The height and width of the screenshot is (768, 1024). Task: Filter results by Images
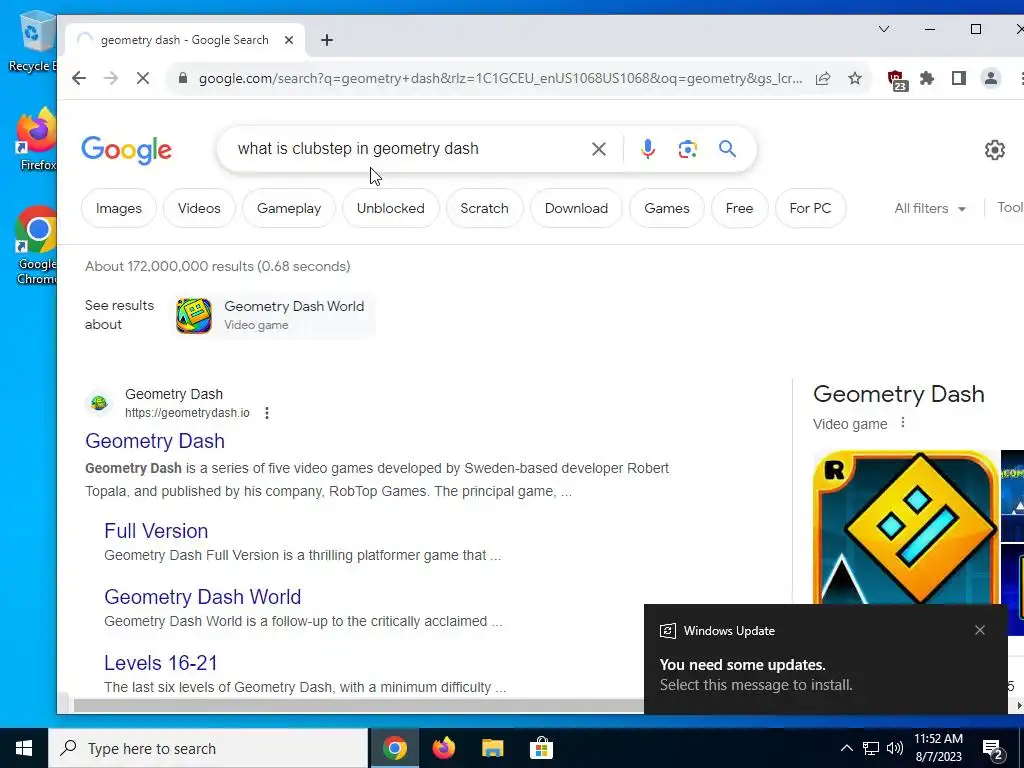119,208
